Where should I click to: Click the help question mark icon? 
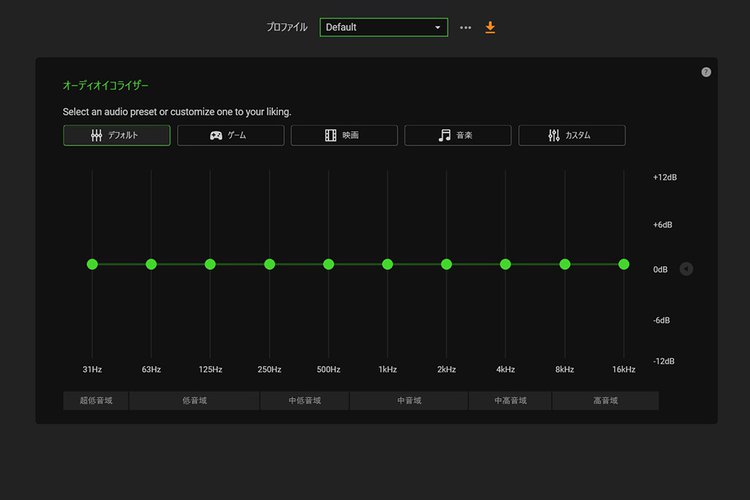(x=706, y=72)
